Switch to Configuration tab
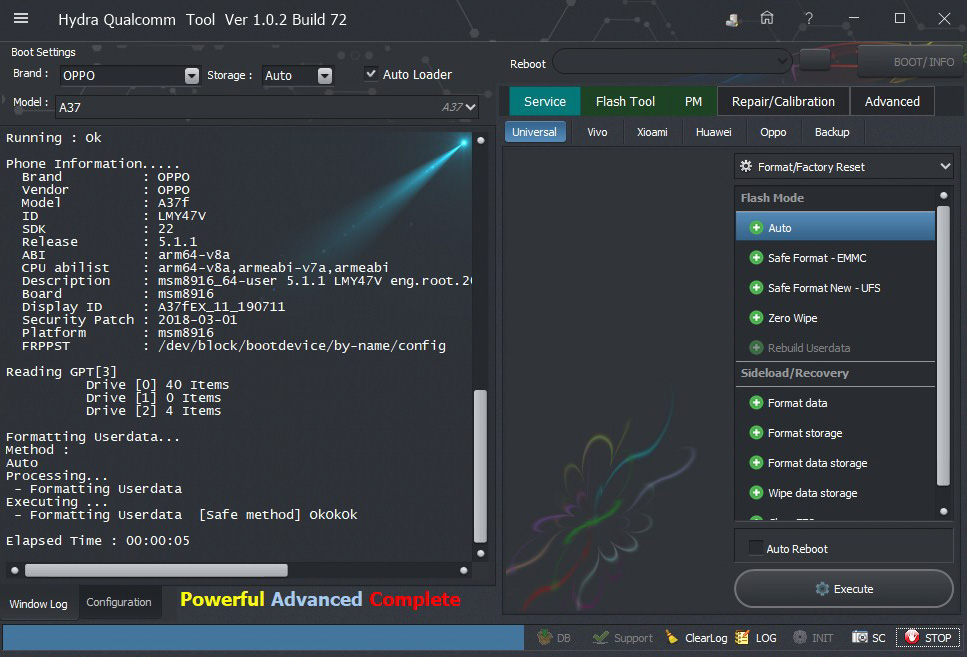 click(118, 602)
